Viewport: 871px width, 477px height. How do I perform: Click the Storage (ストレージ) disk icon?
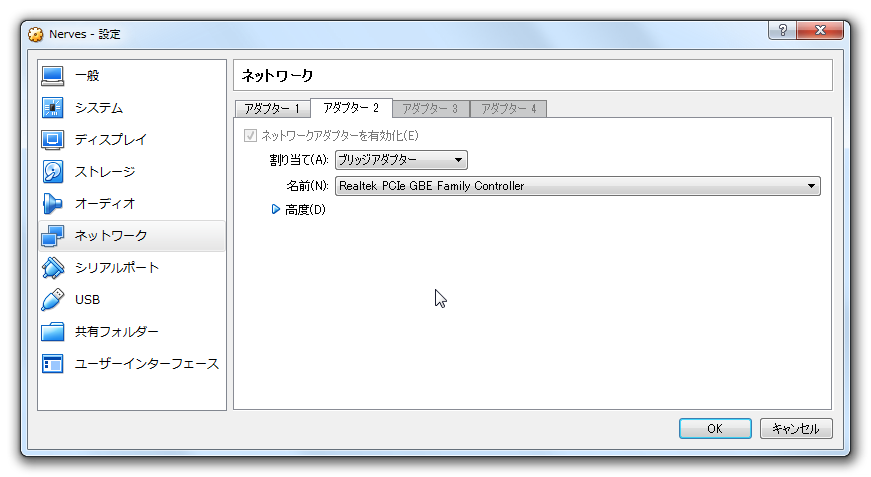point(53,172)
